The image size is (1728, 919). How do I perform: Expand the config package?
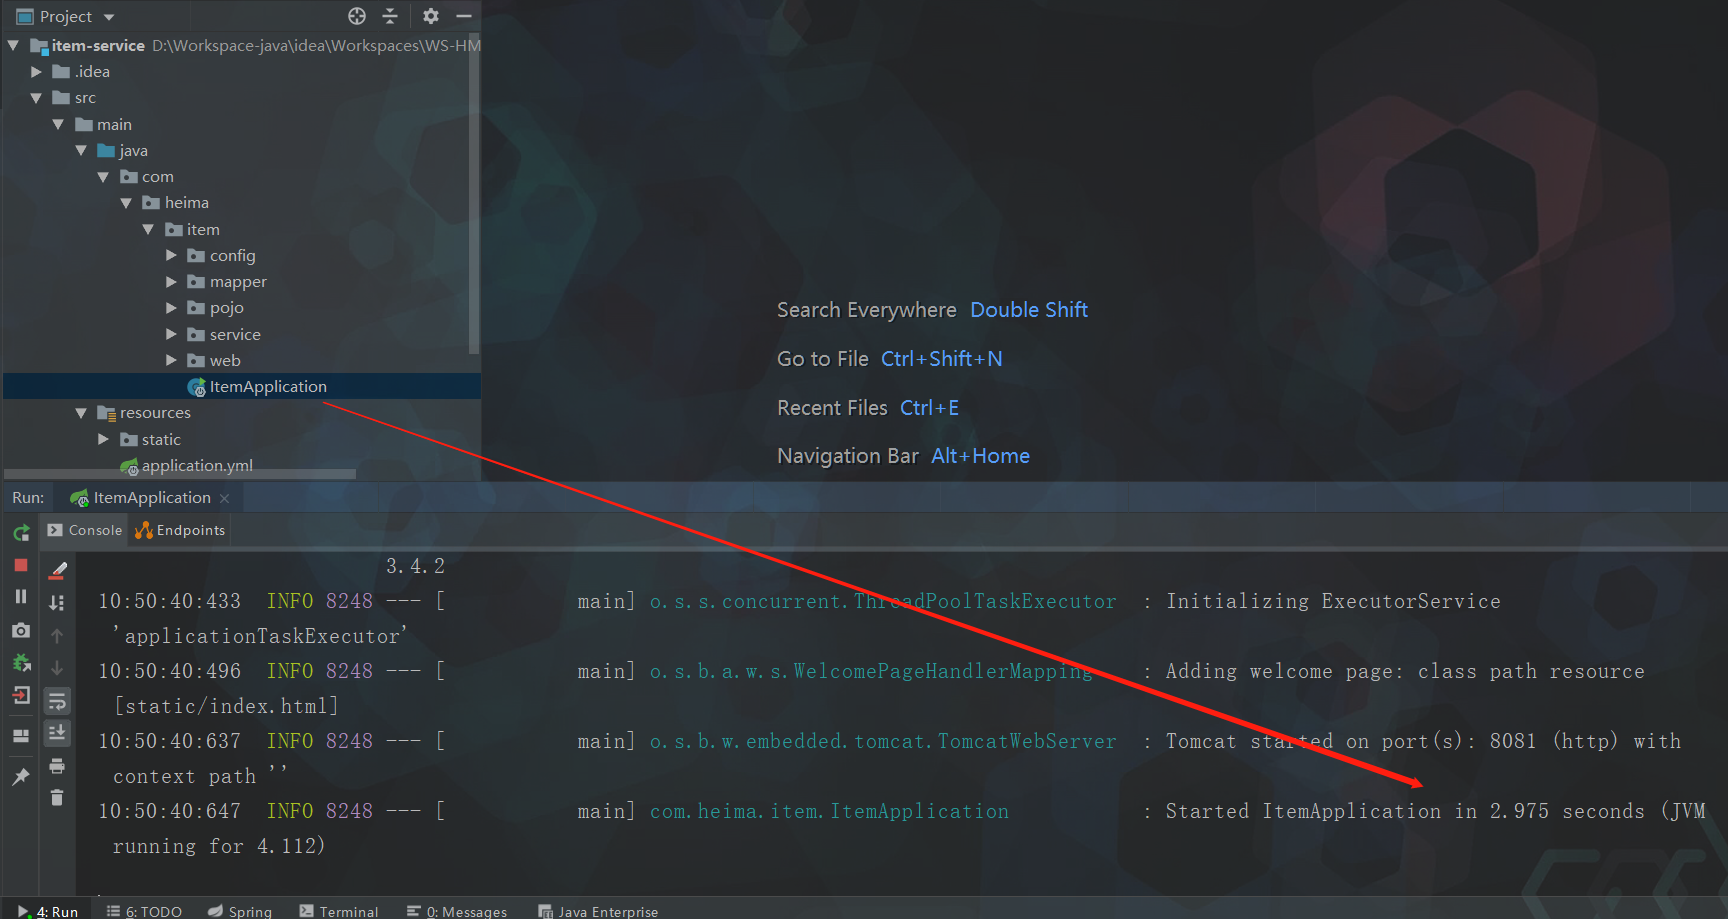pos(171,255)
